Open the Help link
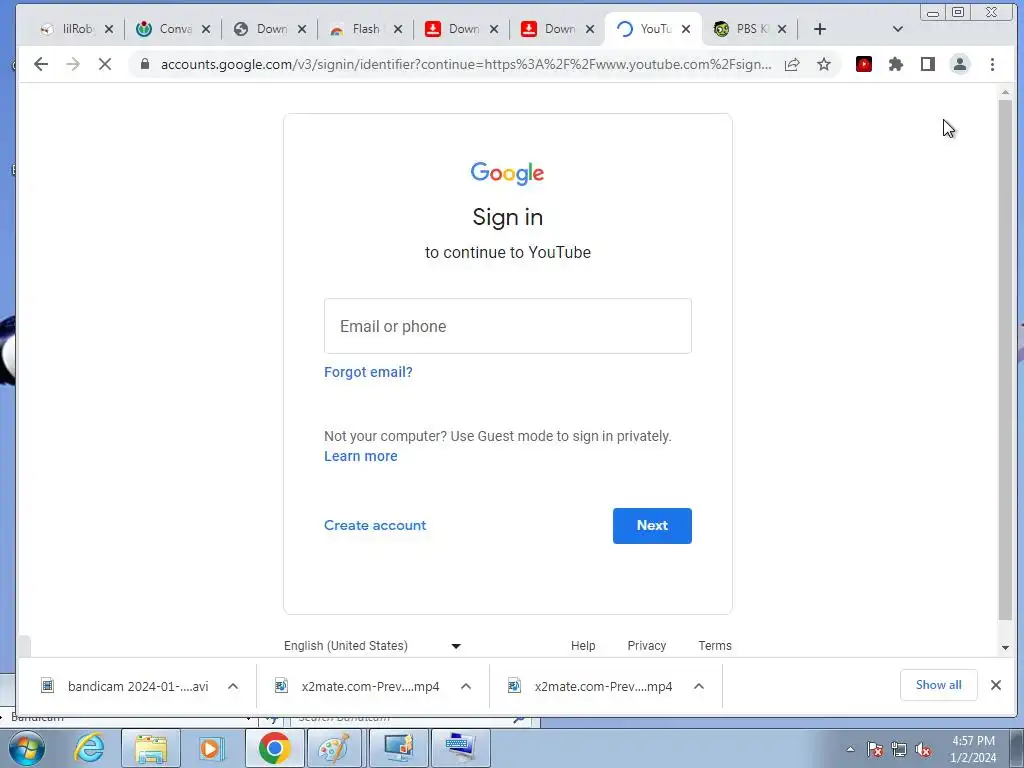The width and height of the screenshot is (1024, 768). [583, 646]
